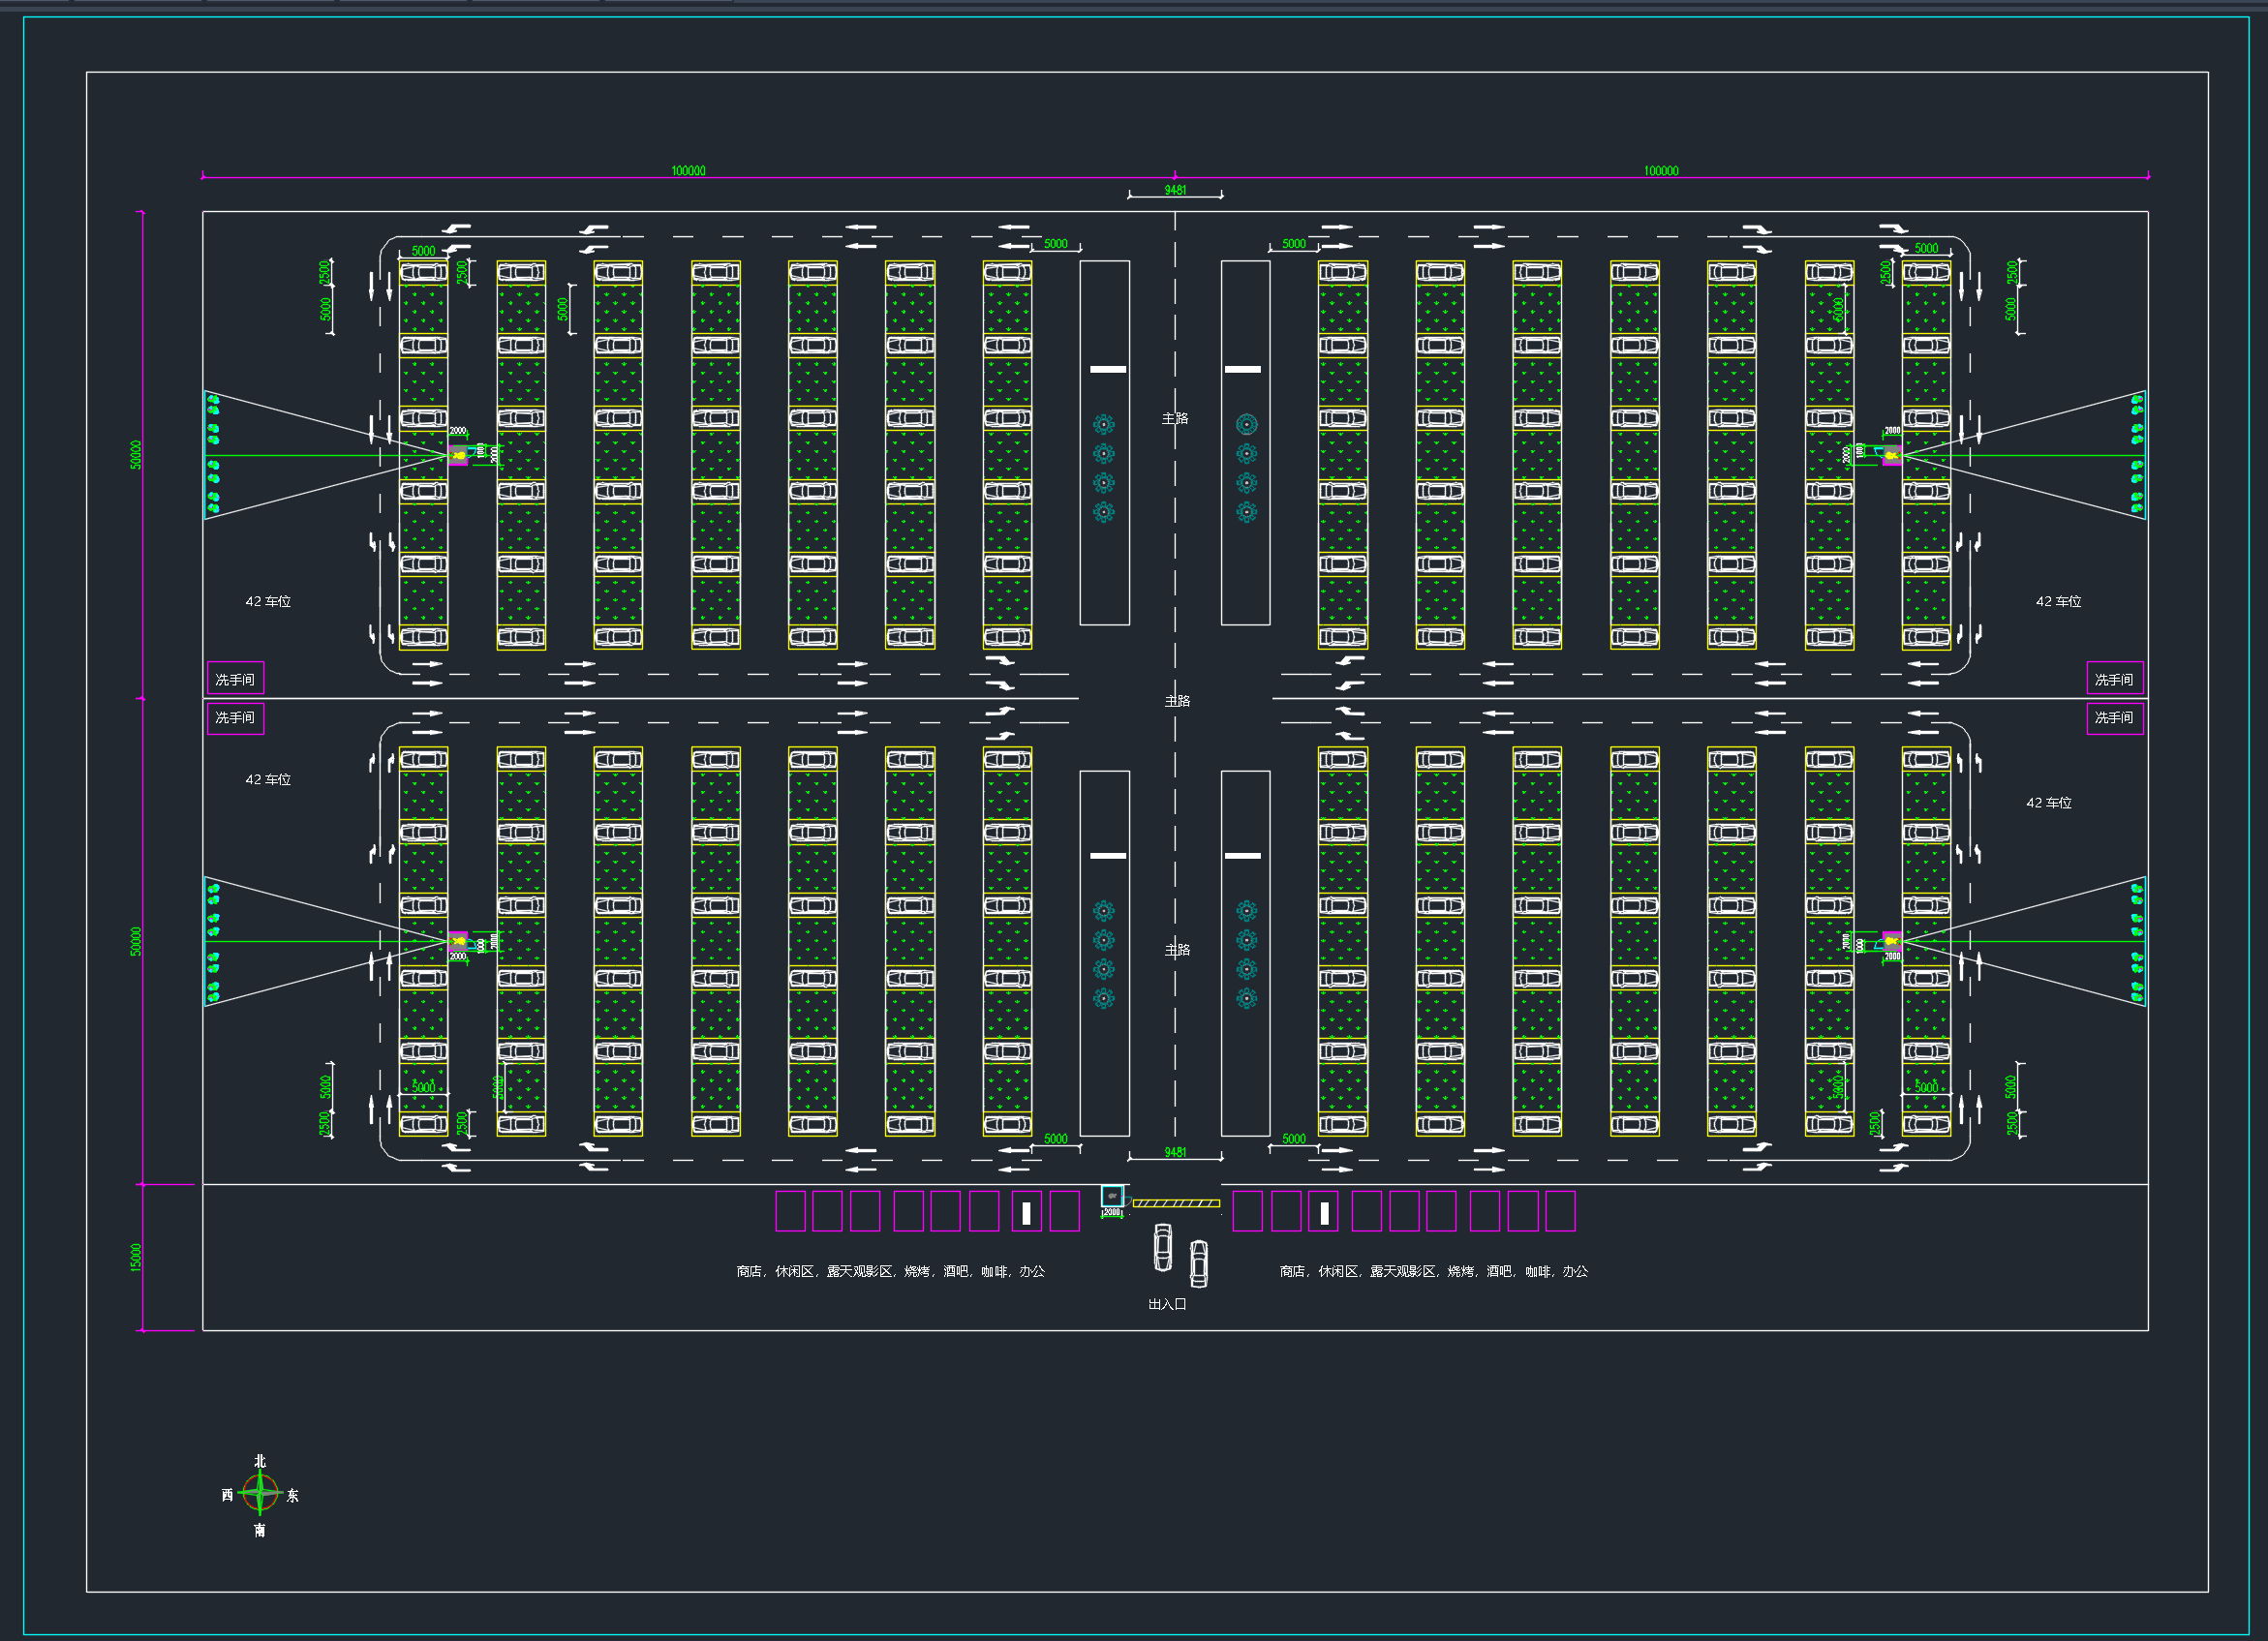Pick the 洗手间 box in the northwest parking block
This screenshot has height=1641, width=2268.
236,679
